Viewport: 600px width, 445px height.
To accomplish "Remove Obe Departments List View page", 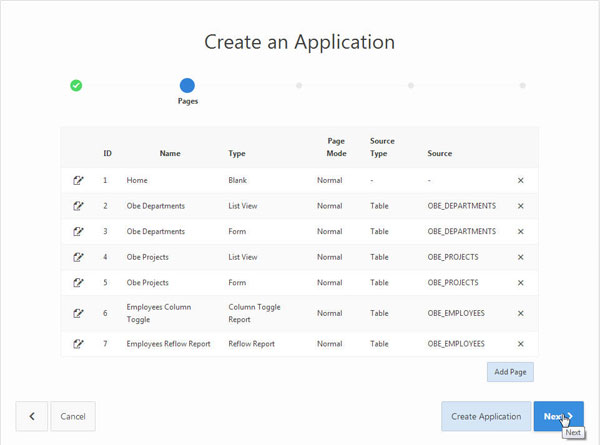I will click(520, 206).
